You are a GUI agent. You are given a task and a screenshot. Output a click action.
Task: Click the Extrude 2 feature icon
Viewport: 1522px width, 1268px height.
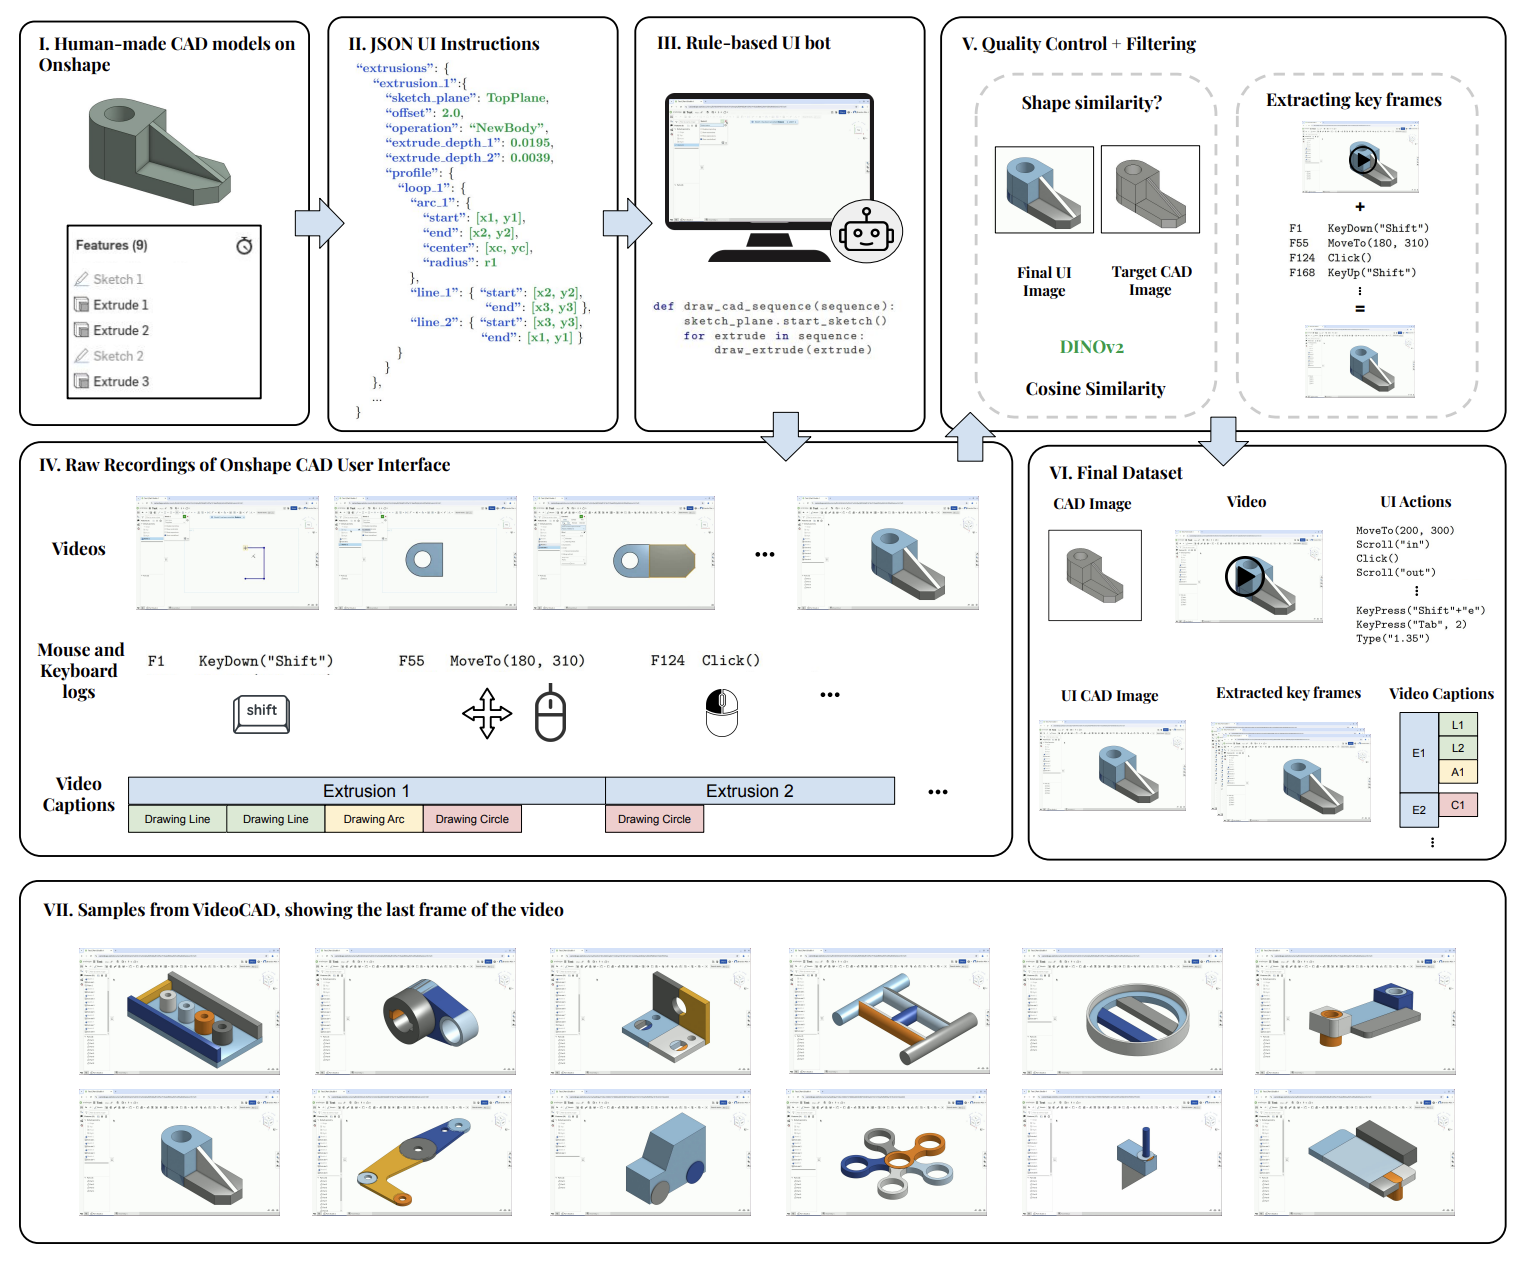click(x=82, y=330)
